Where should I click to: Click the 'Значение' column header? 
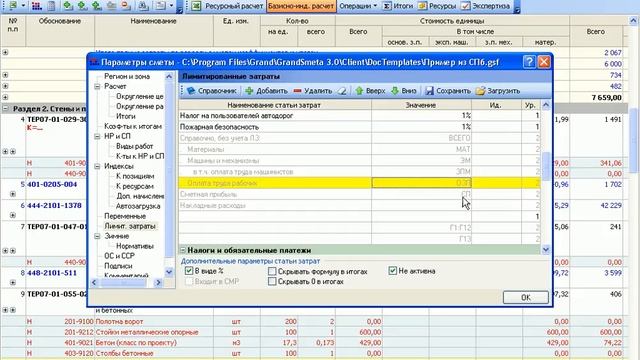(421, 105)
